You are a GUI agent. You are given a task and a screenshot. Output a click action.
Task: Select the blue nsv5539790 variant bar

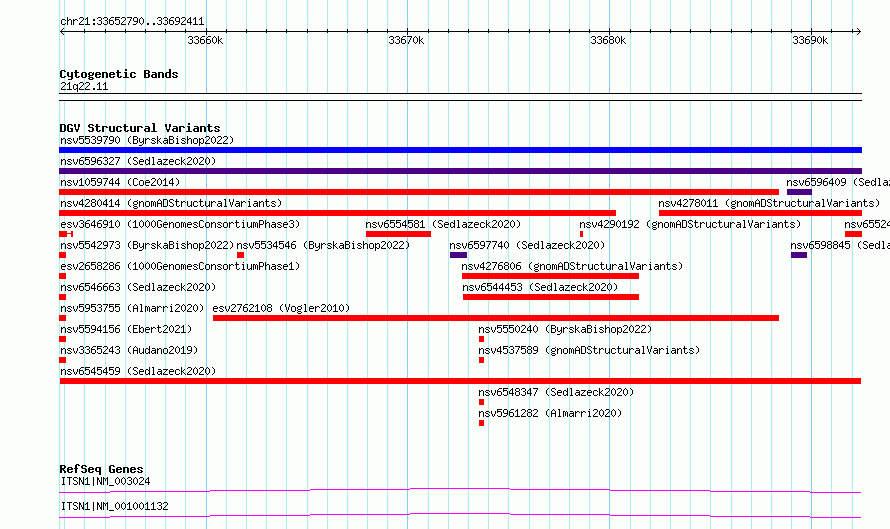pyautogui.click(x=460, y=150)
